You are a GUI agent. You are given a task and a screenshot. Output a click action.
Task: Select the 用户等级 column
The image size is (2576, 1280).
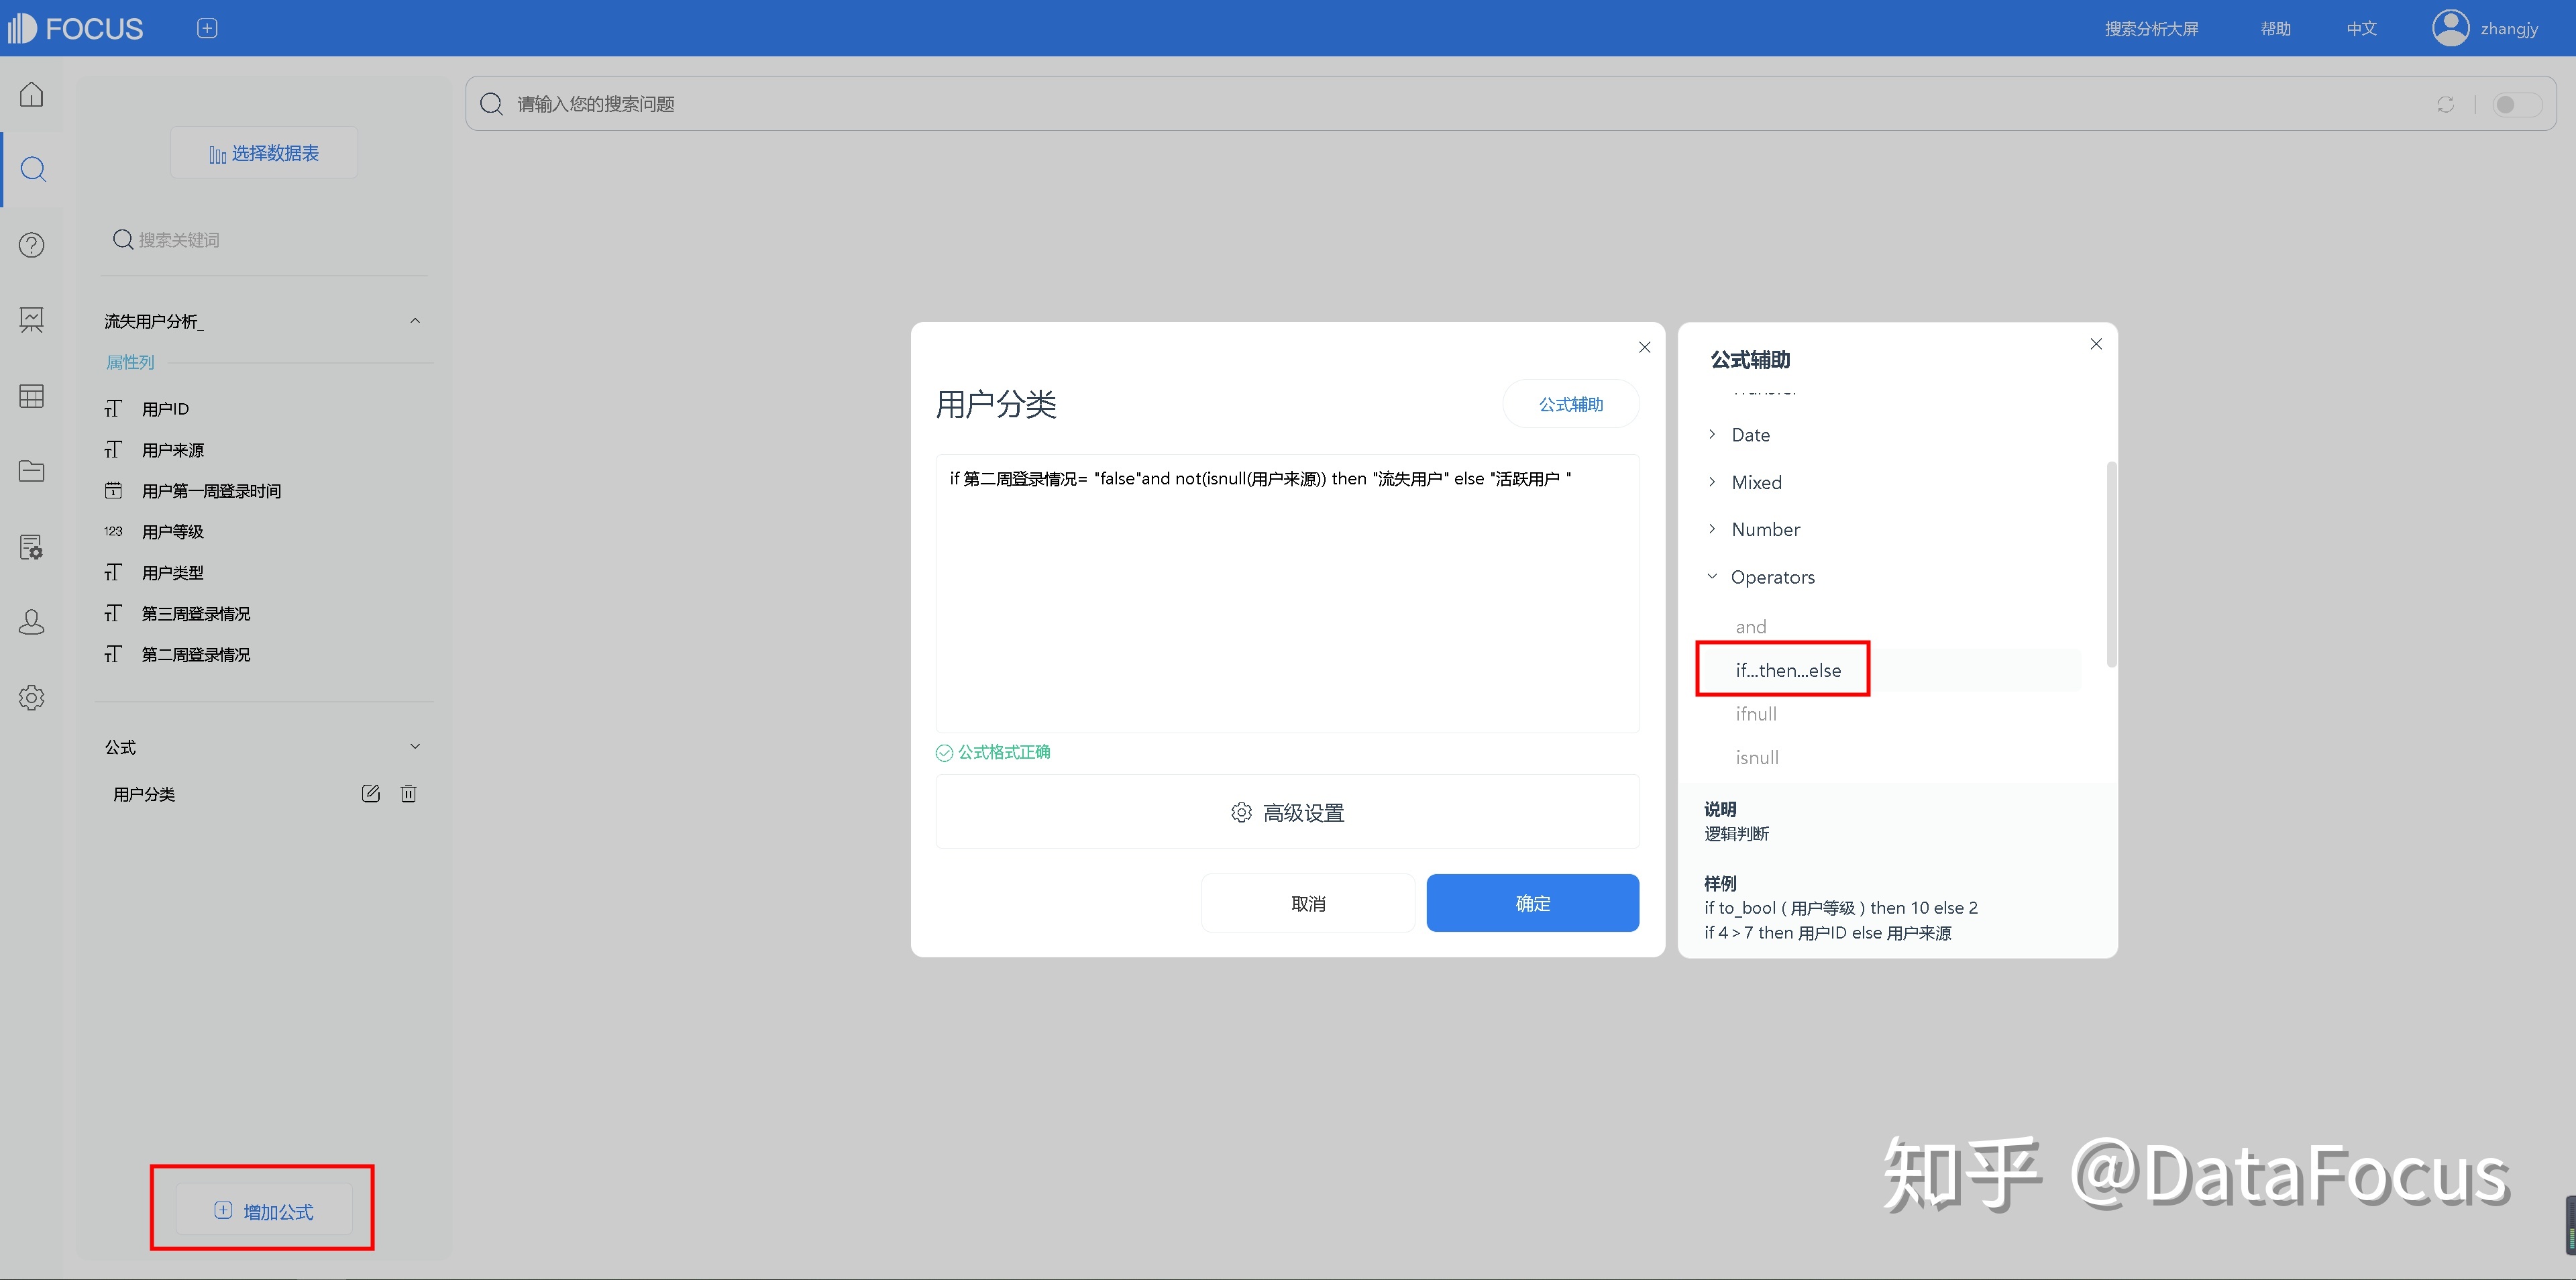(x=172, y=532)
